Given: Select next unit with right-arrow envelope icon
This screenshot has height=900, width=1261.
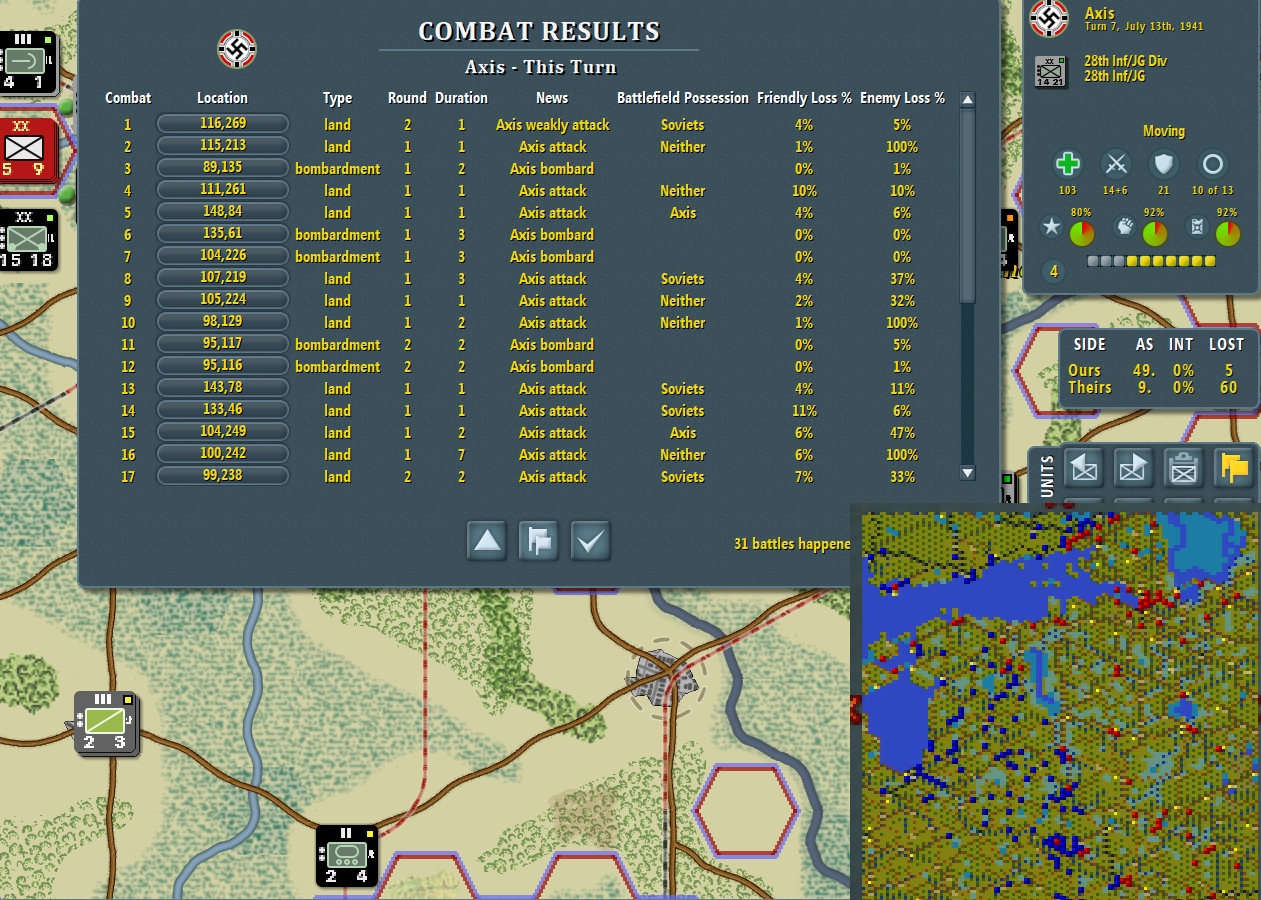Looking at the screenshot, I should pyautogui.click(x=1133, y=467).
